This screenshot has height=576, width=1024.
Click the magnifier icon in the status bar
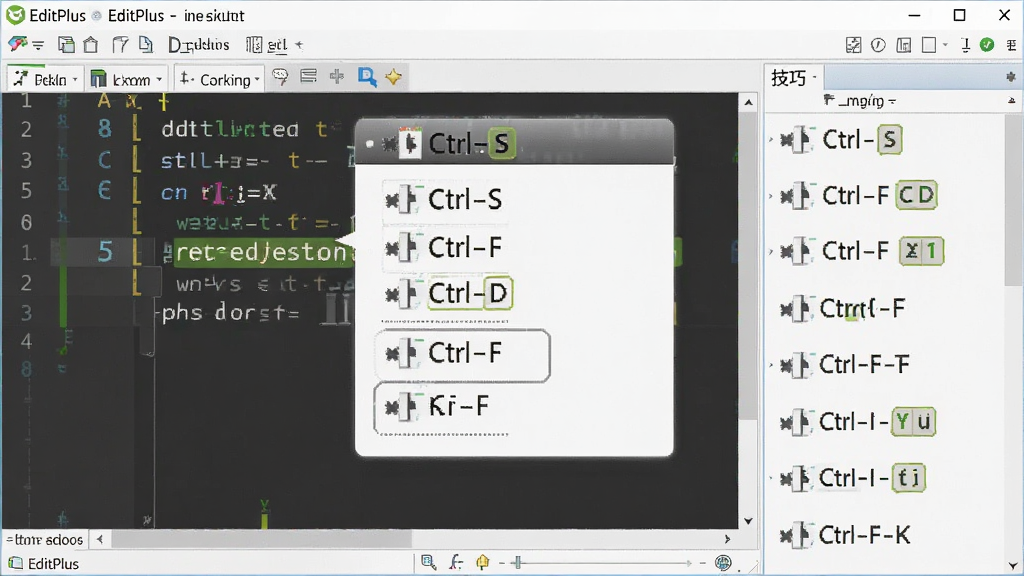[428, 562]
